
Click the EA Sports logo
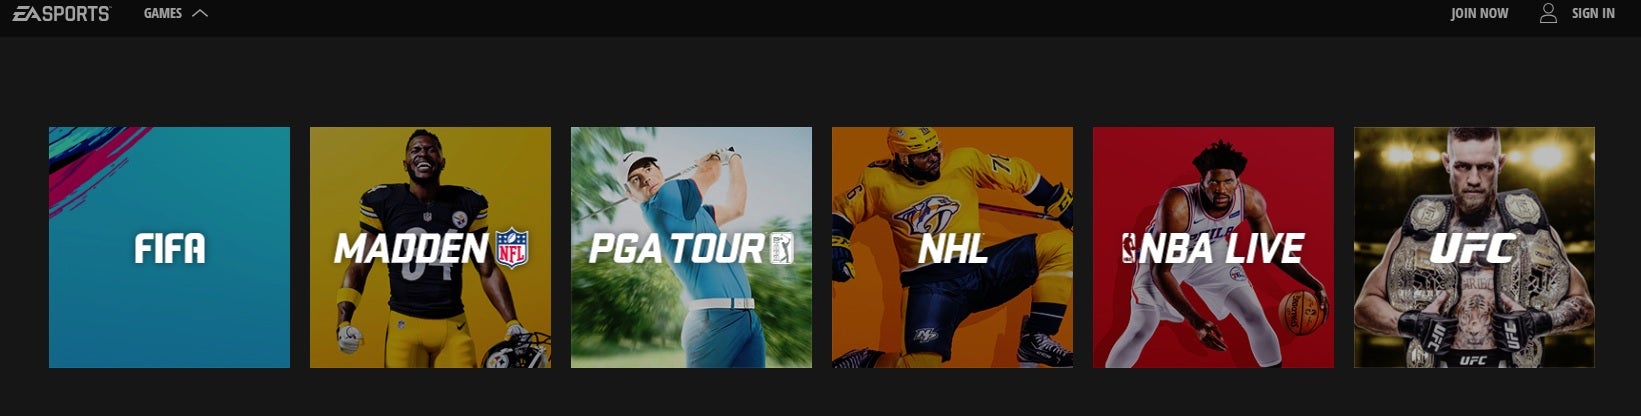62,13
